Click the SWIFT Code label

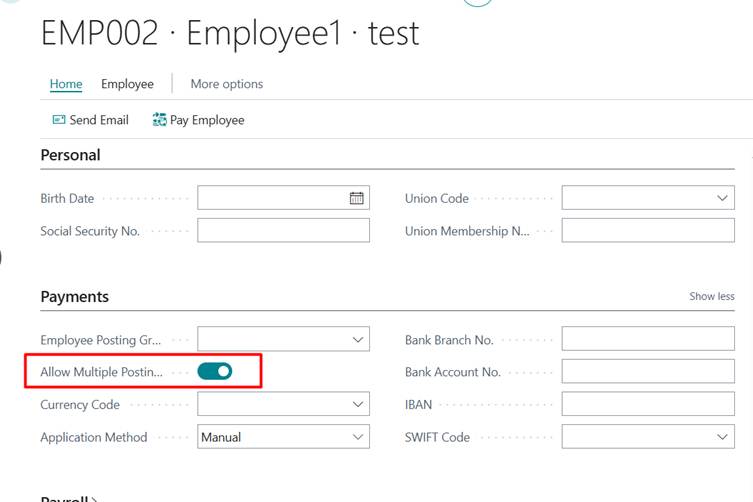[437, 437]
